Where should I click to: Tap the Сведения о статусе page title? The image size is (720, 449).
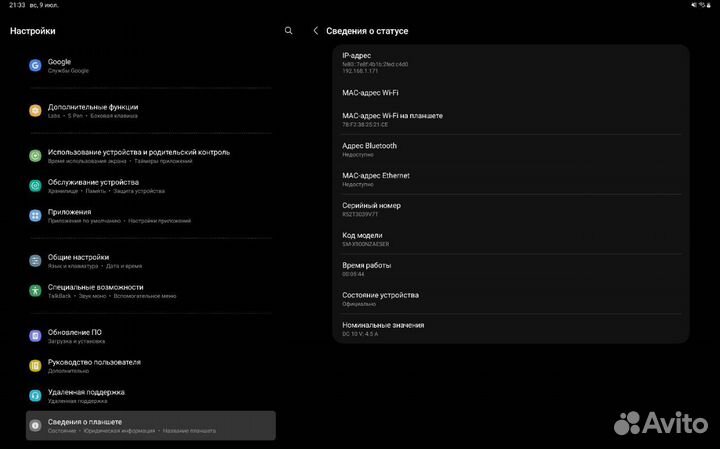(367, 31)
